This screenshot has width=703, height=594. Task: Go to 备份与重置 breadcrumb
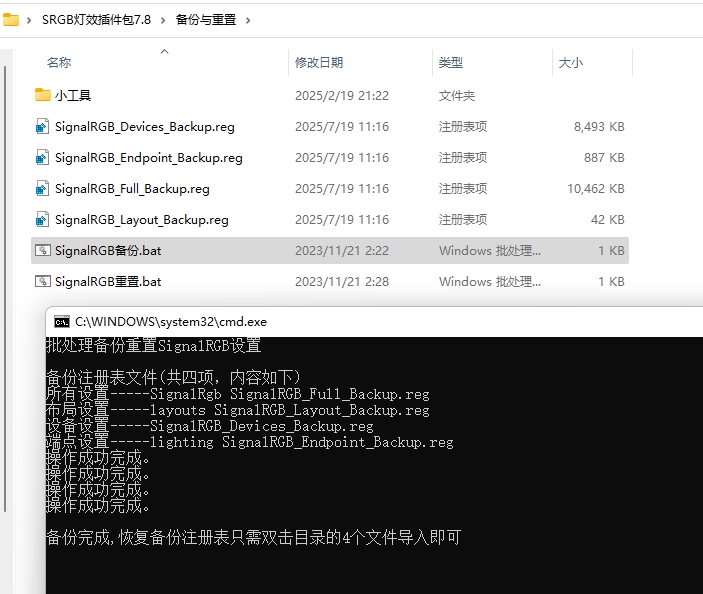(x=206, y=20)
